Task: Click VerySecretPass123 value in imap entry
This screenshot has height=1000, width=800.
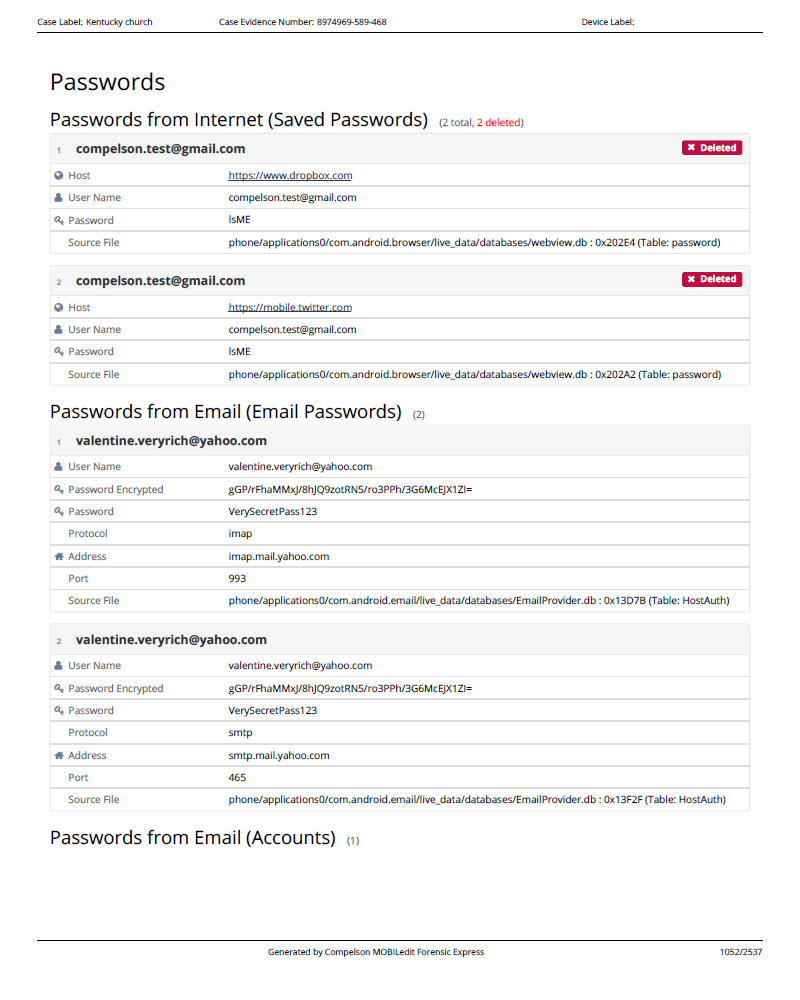Action: (273, 511)
